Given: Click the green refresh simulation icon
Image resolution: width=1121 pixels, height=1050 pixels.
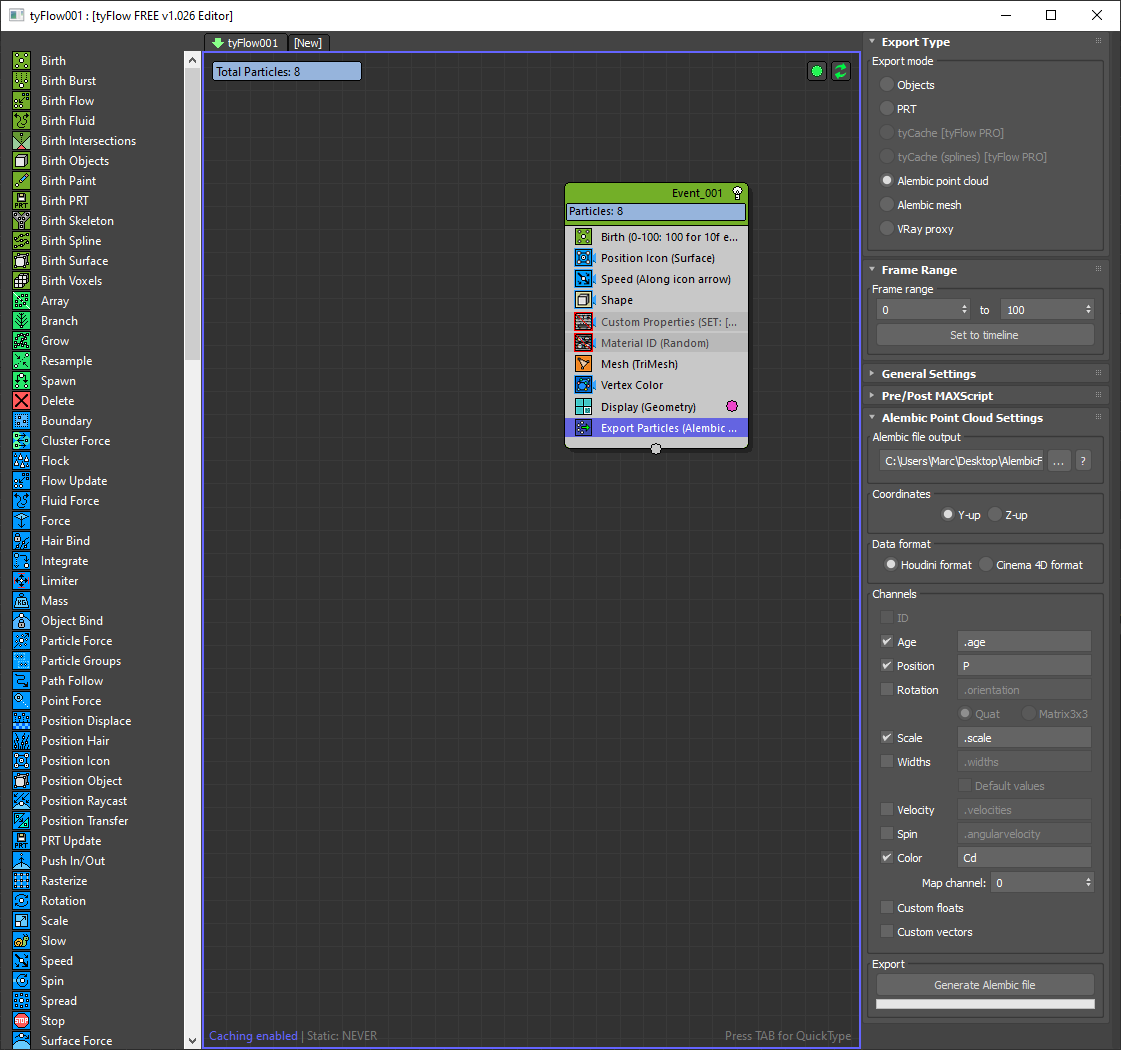Looking at the screenshot, I should click(841, 71).
